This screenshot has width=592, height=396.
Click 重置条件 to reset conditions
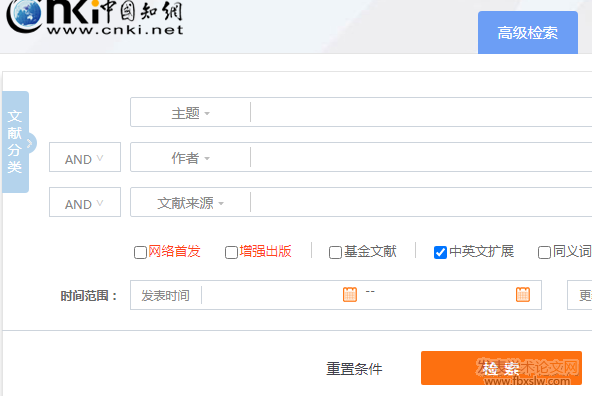point(354,369)
